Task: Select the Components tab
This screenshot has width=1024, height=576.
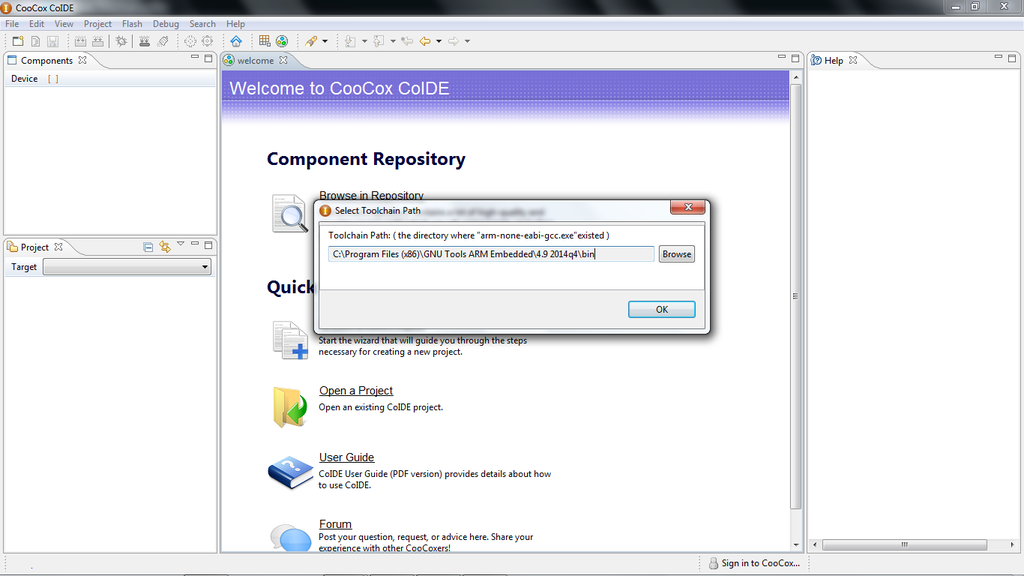Action: [x=46, y=60]
